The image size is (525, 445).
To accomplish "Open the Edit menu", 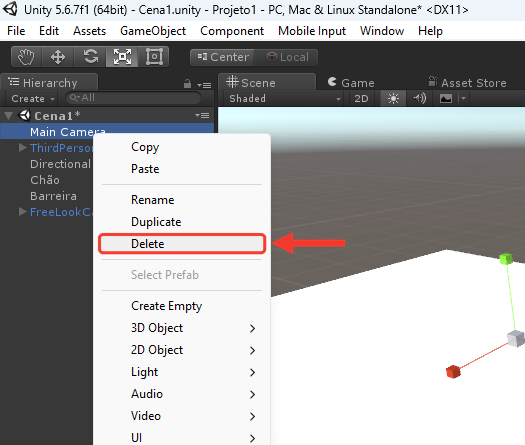I will 49,31.
